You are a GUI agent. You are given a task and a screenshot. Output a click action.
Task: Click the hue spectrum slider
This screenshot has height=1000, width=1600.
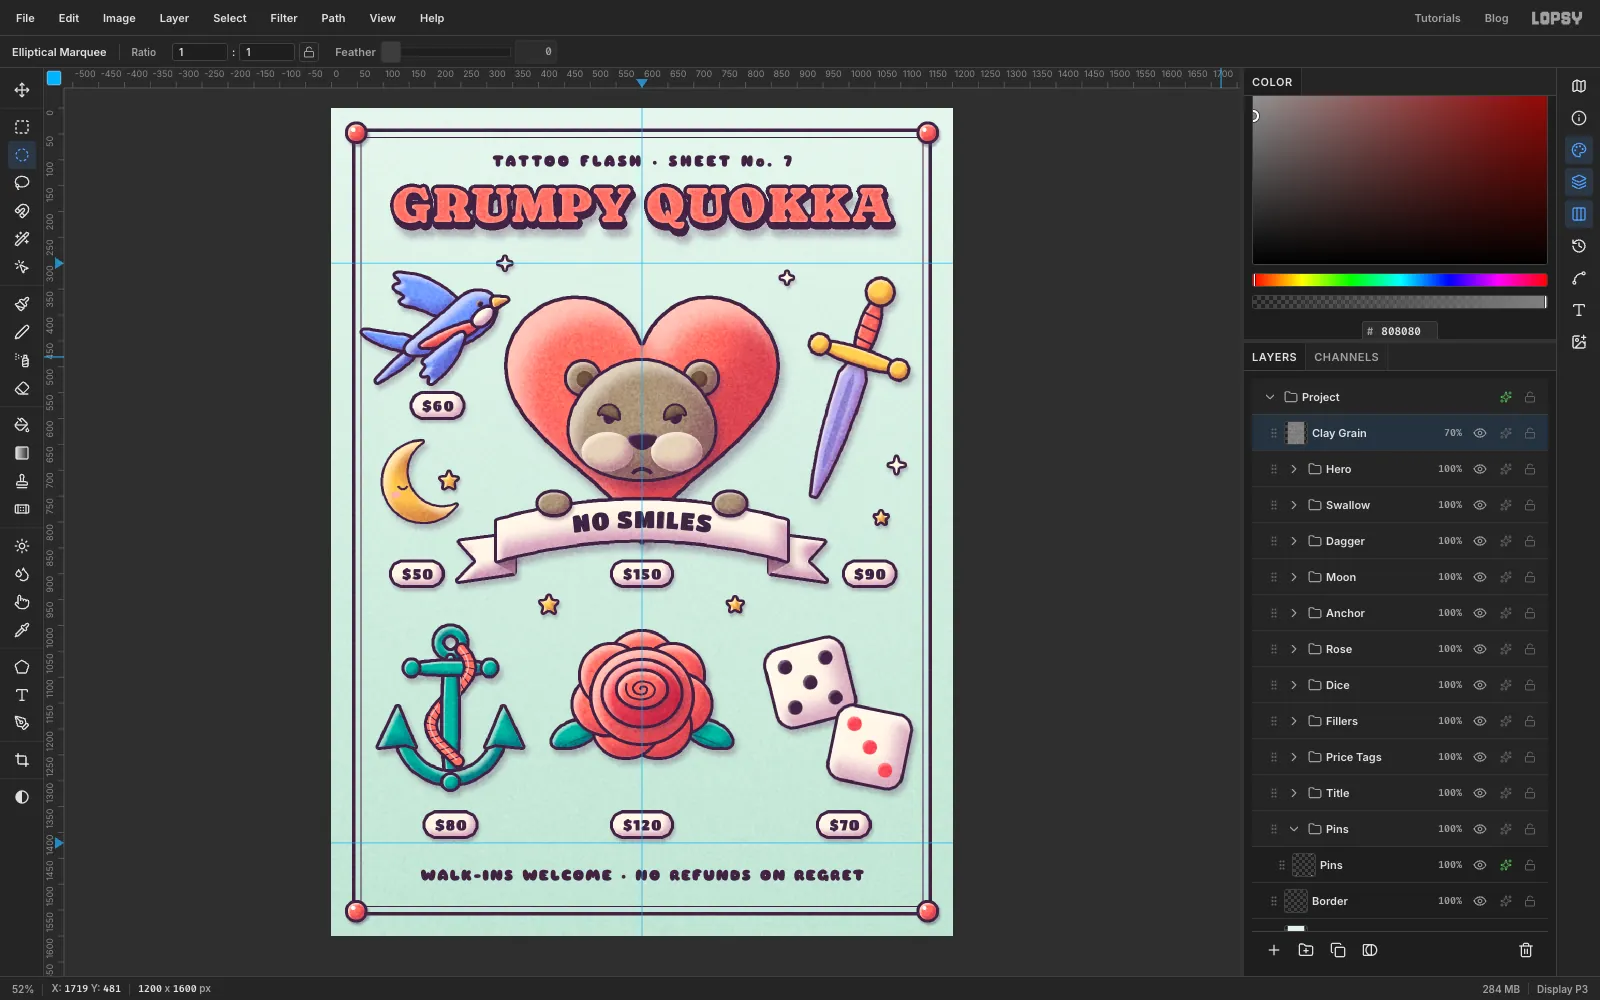click(x=1400, y=280)
